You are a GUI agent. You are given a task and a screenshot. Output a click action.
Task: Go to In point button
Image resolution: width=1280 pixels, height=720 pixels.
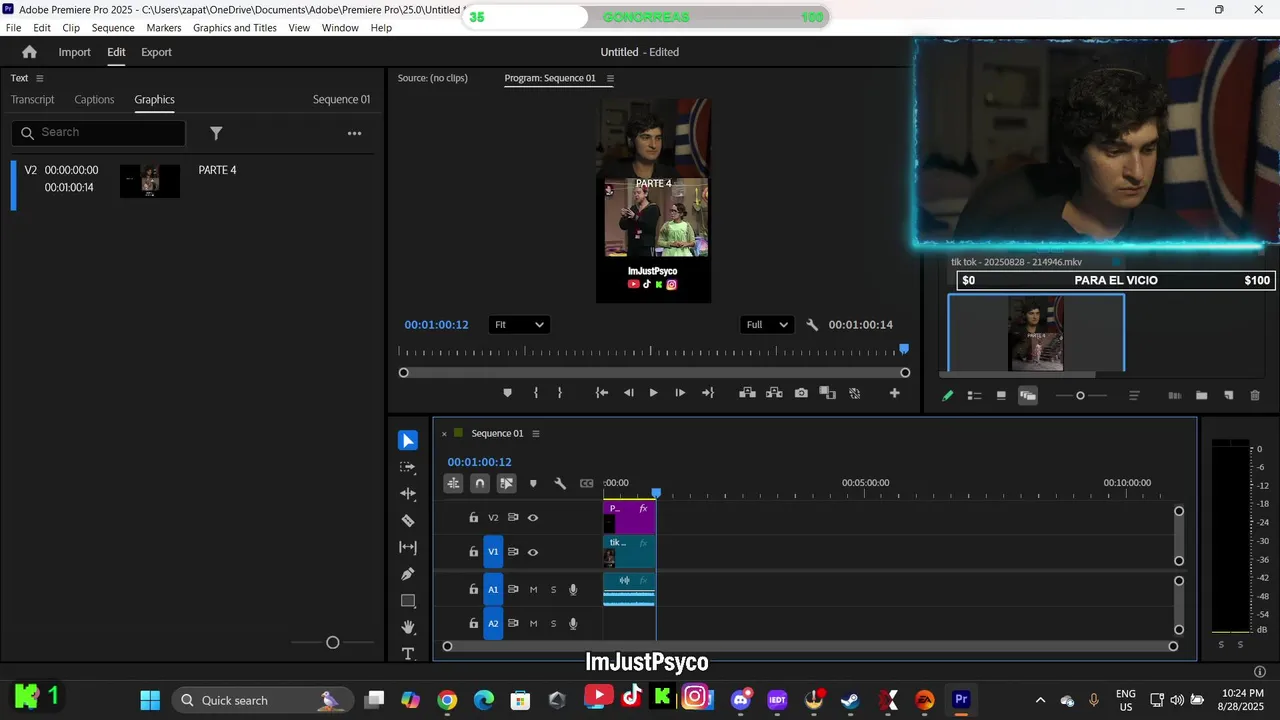(602, 393)
